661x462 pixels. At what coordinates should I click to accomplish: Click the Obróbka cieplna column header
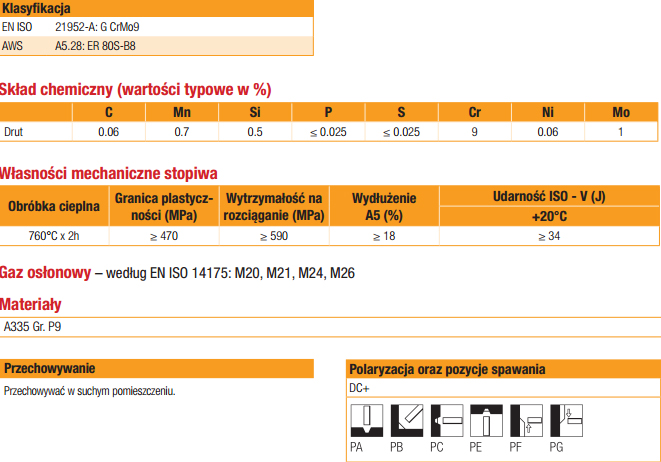(53, 207)
